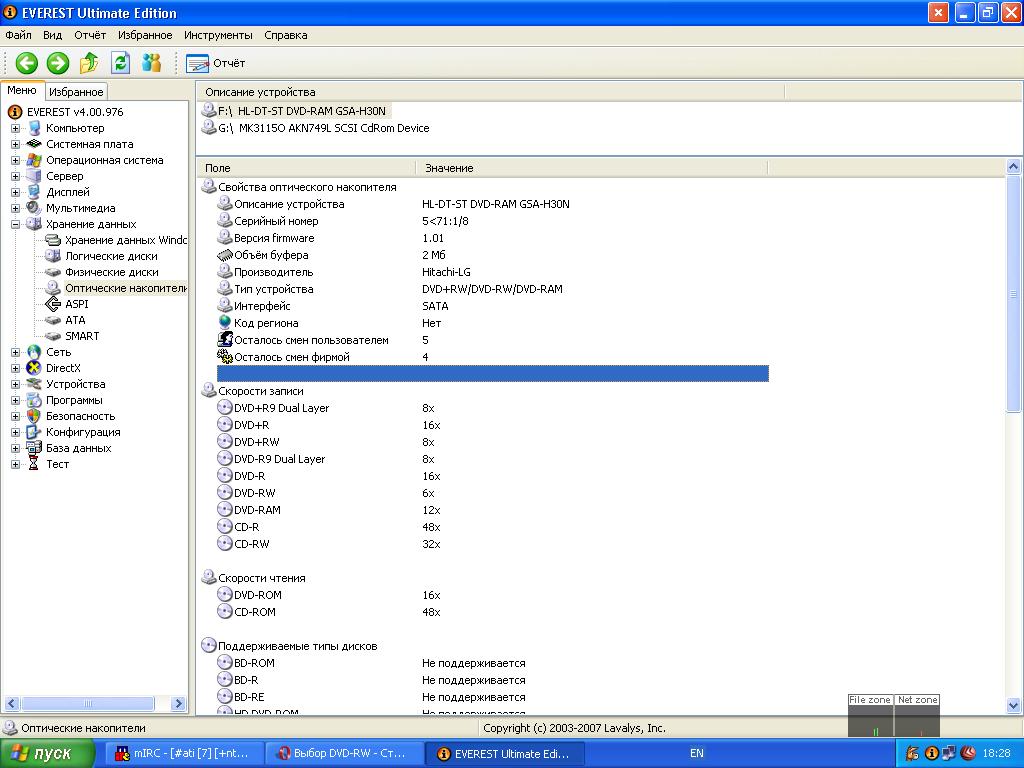Open the Справка menu

tap(286, 35)
